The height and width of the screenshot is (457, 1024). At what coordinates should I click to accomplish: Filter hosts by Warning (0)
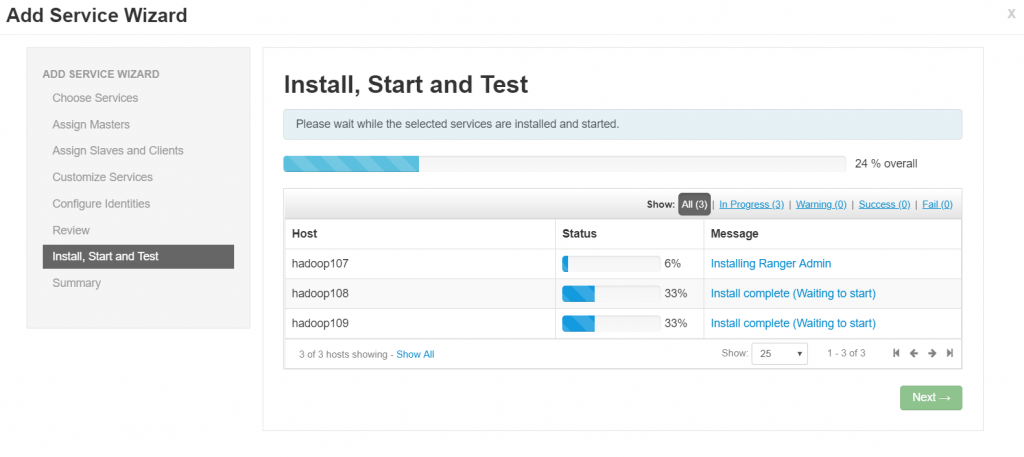tap(821, 204)
